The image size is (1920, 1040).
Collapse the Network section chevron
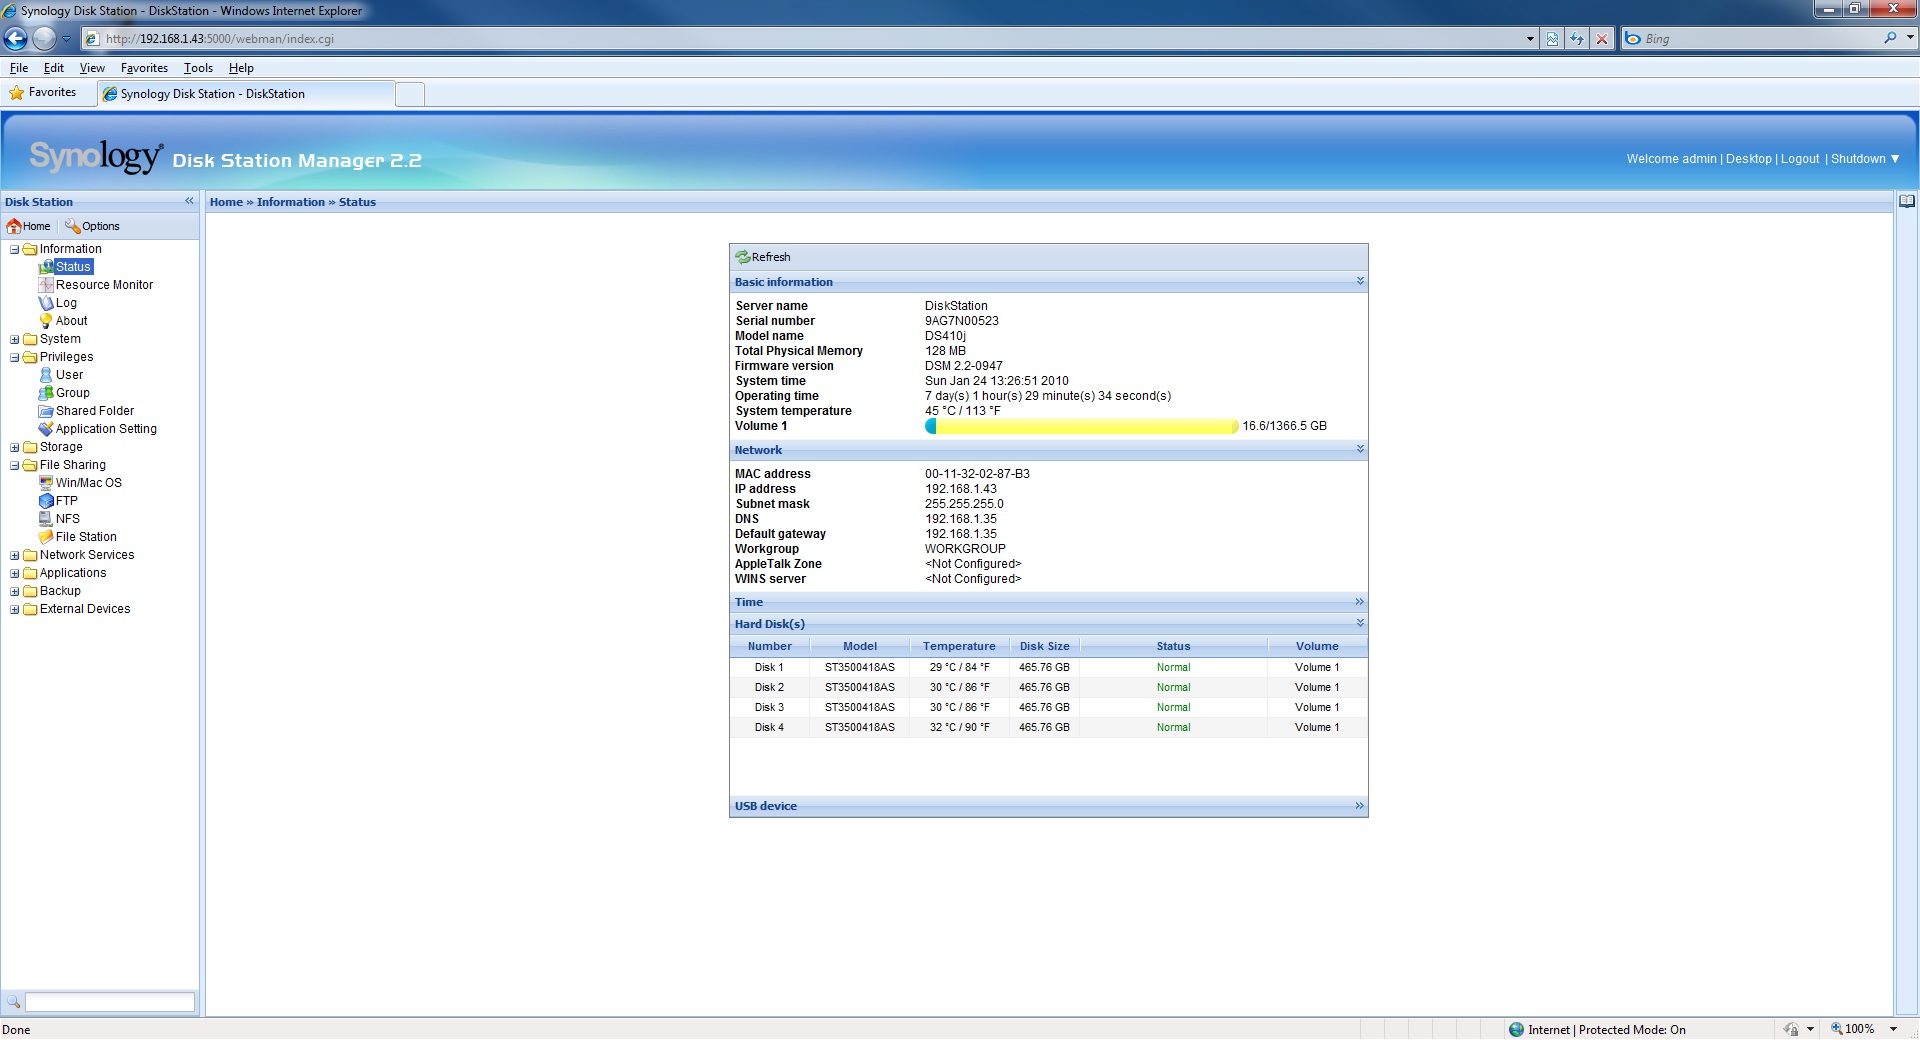(x=1360, y=449)
